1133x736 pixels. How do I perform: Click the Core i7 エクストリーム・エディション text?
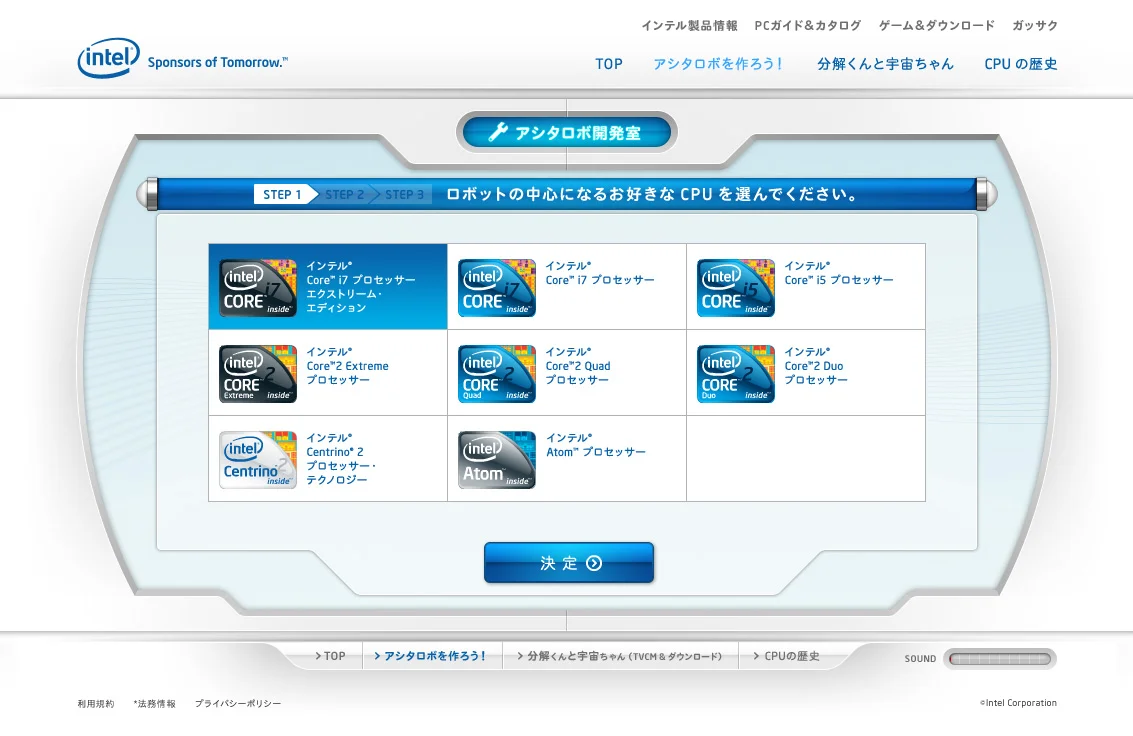coord(361,287)
